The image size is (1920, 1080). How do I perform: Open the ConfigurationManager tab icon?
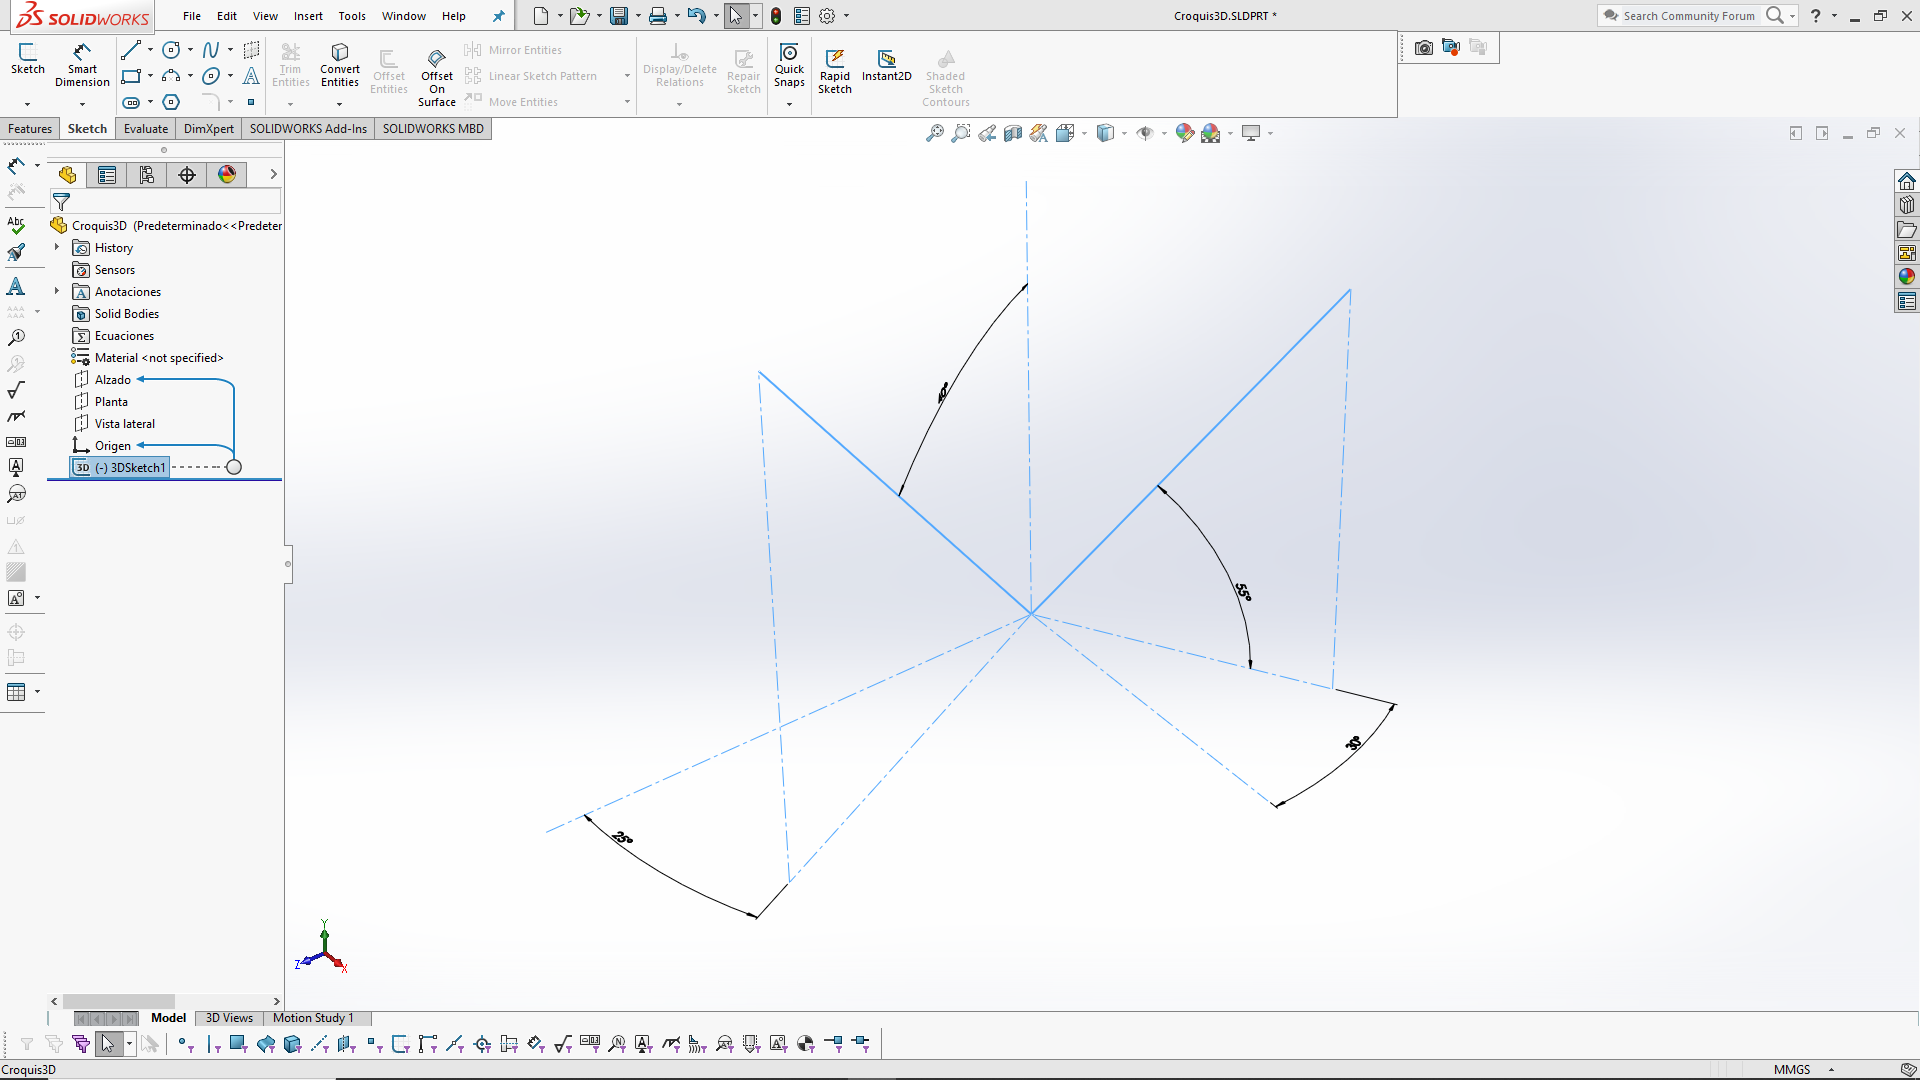pyautogui.click(x=147, y=175)
